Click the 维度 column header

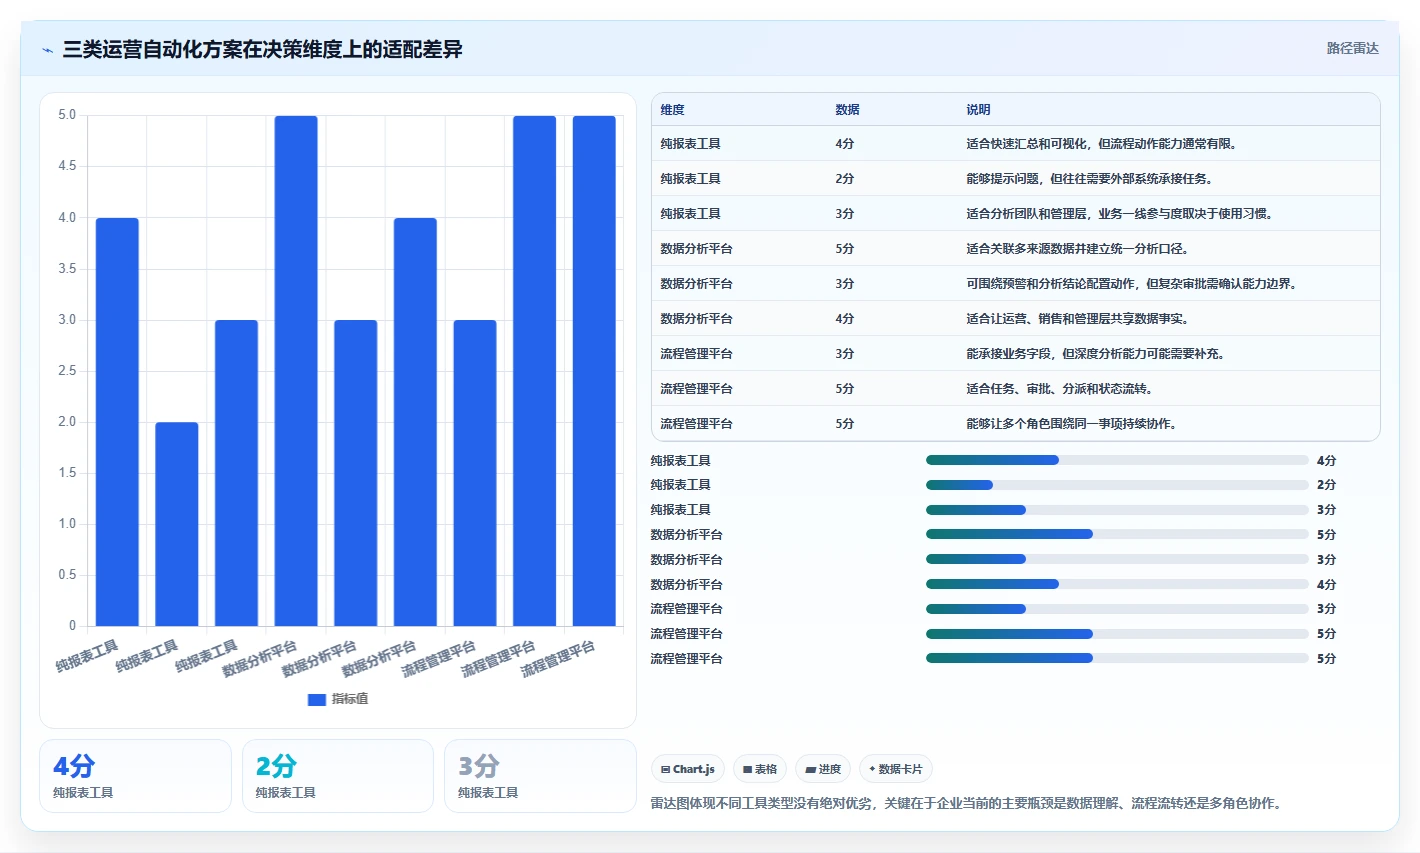click(x=672, y=110)
